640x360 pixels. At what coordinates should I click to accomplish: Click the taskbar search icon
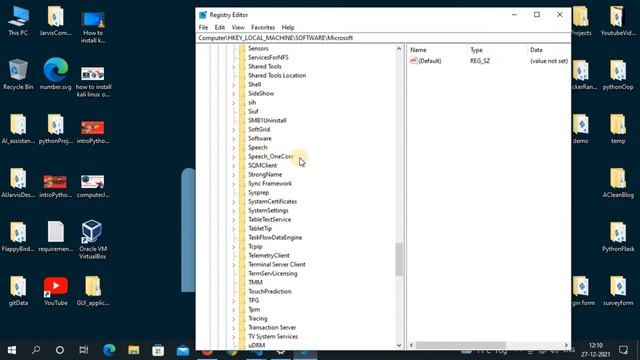36,350
